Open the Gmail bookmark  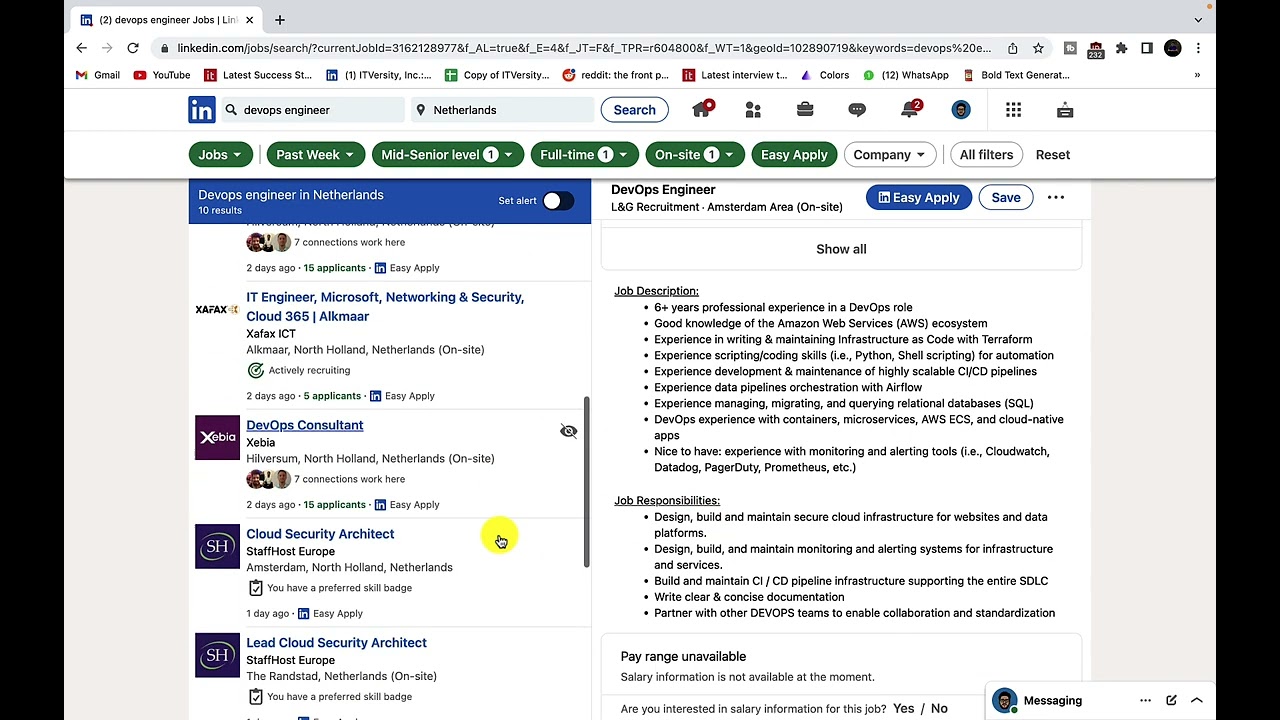click(x=98, y=75)
